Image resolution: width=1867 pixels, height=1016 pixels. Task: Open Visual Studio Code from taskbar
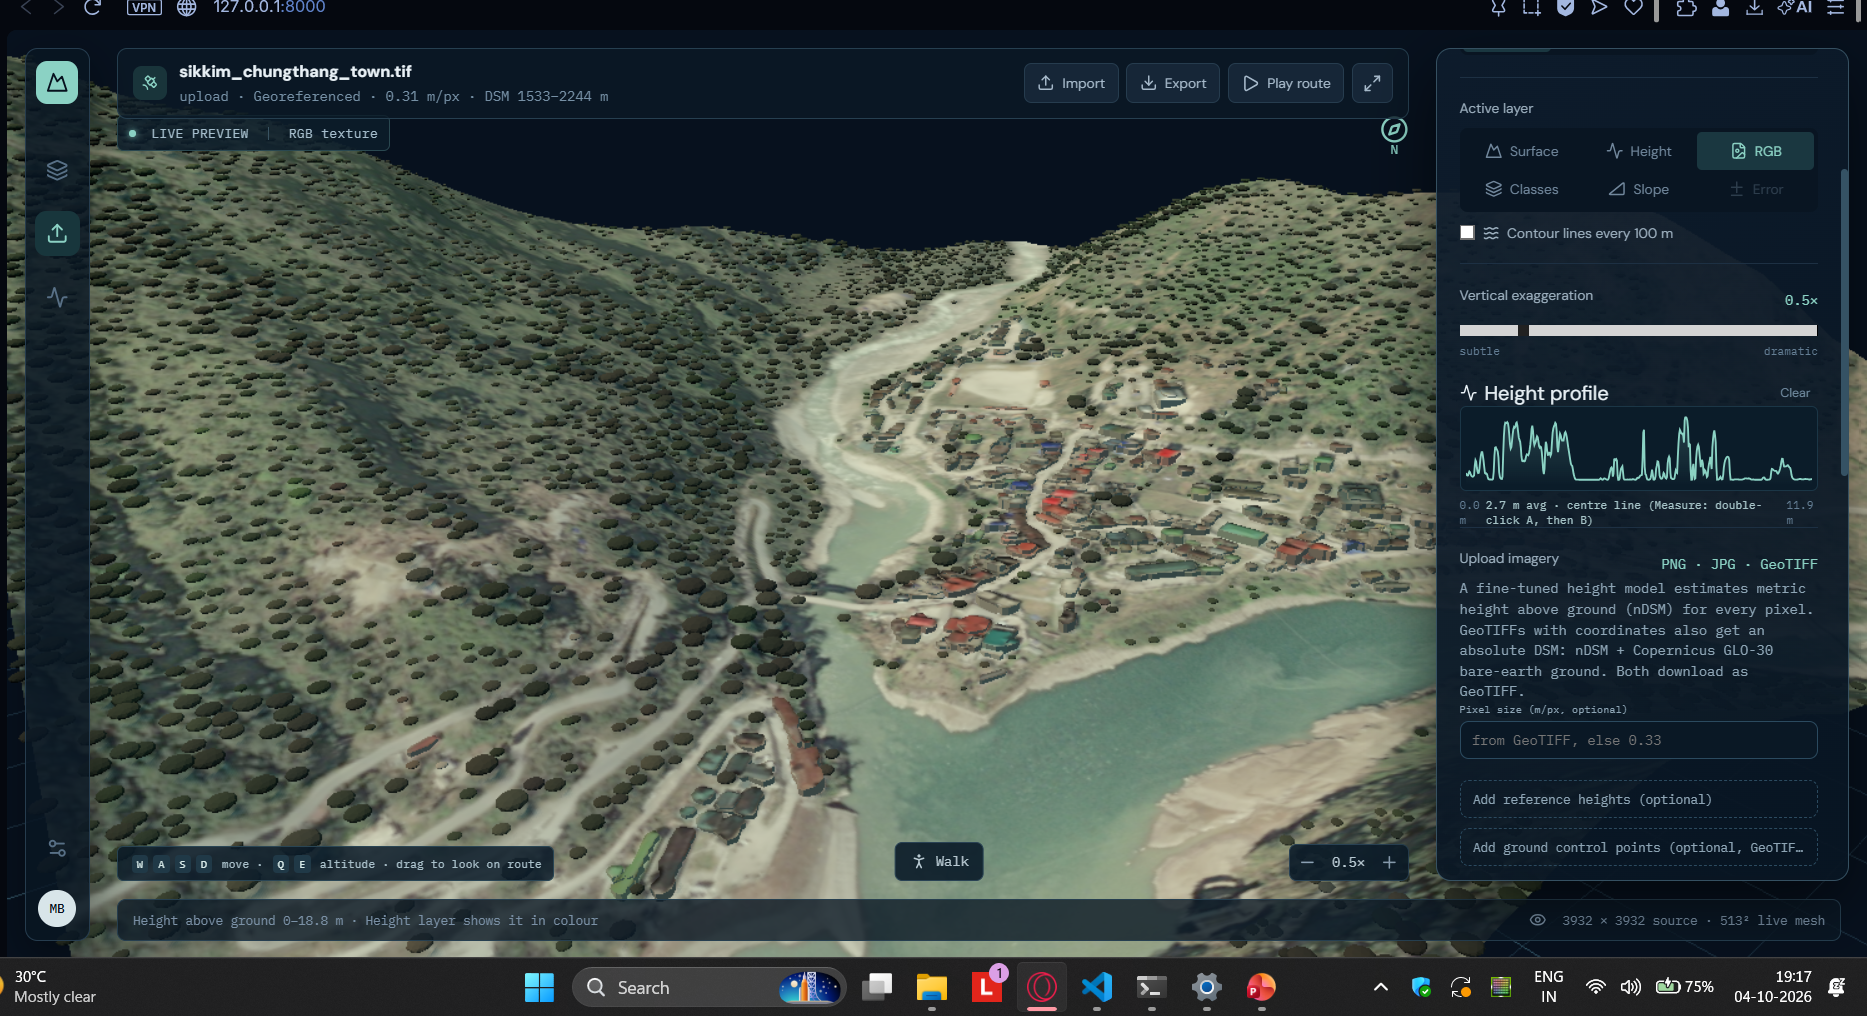pos(1097,987)
